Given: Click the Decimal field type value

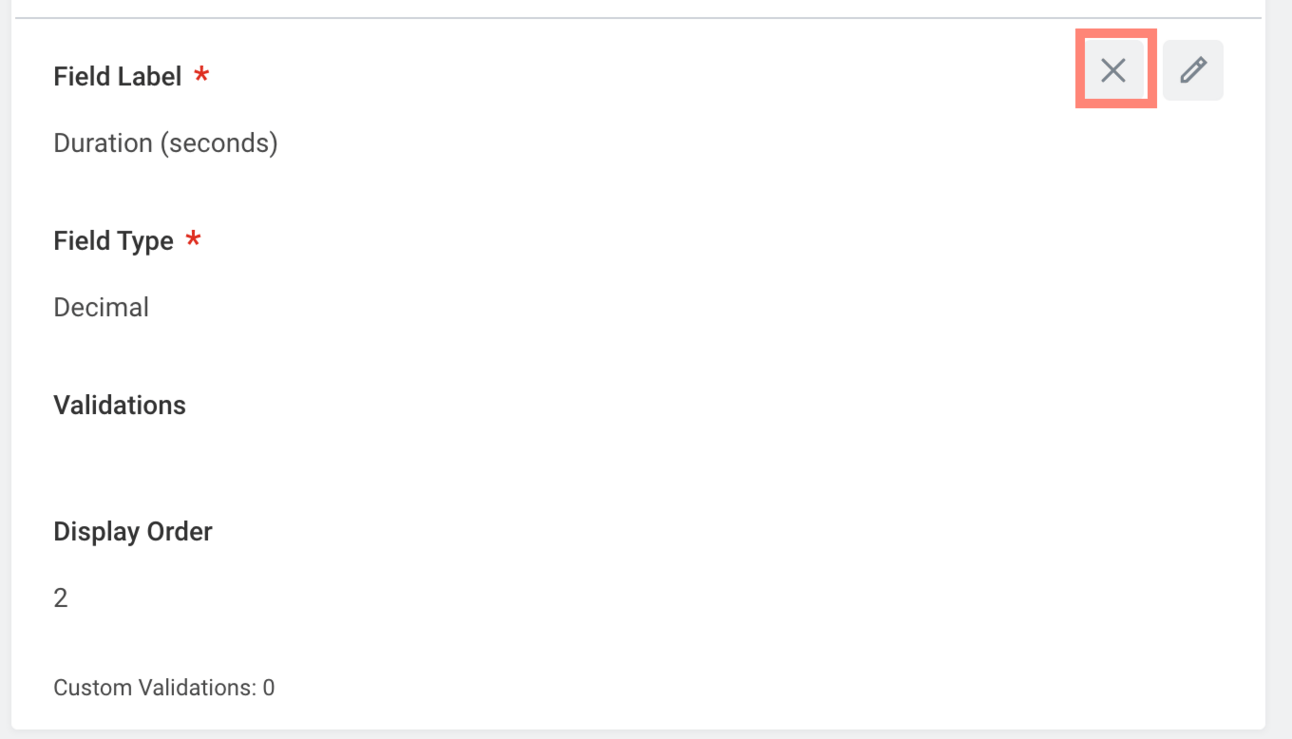Looking at the screenshot, I should coord(101,307).
